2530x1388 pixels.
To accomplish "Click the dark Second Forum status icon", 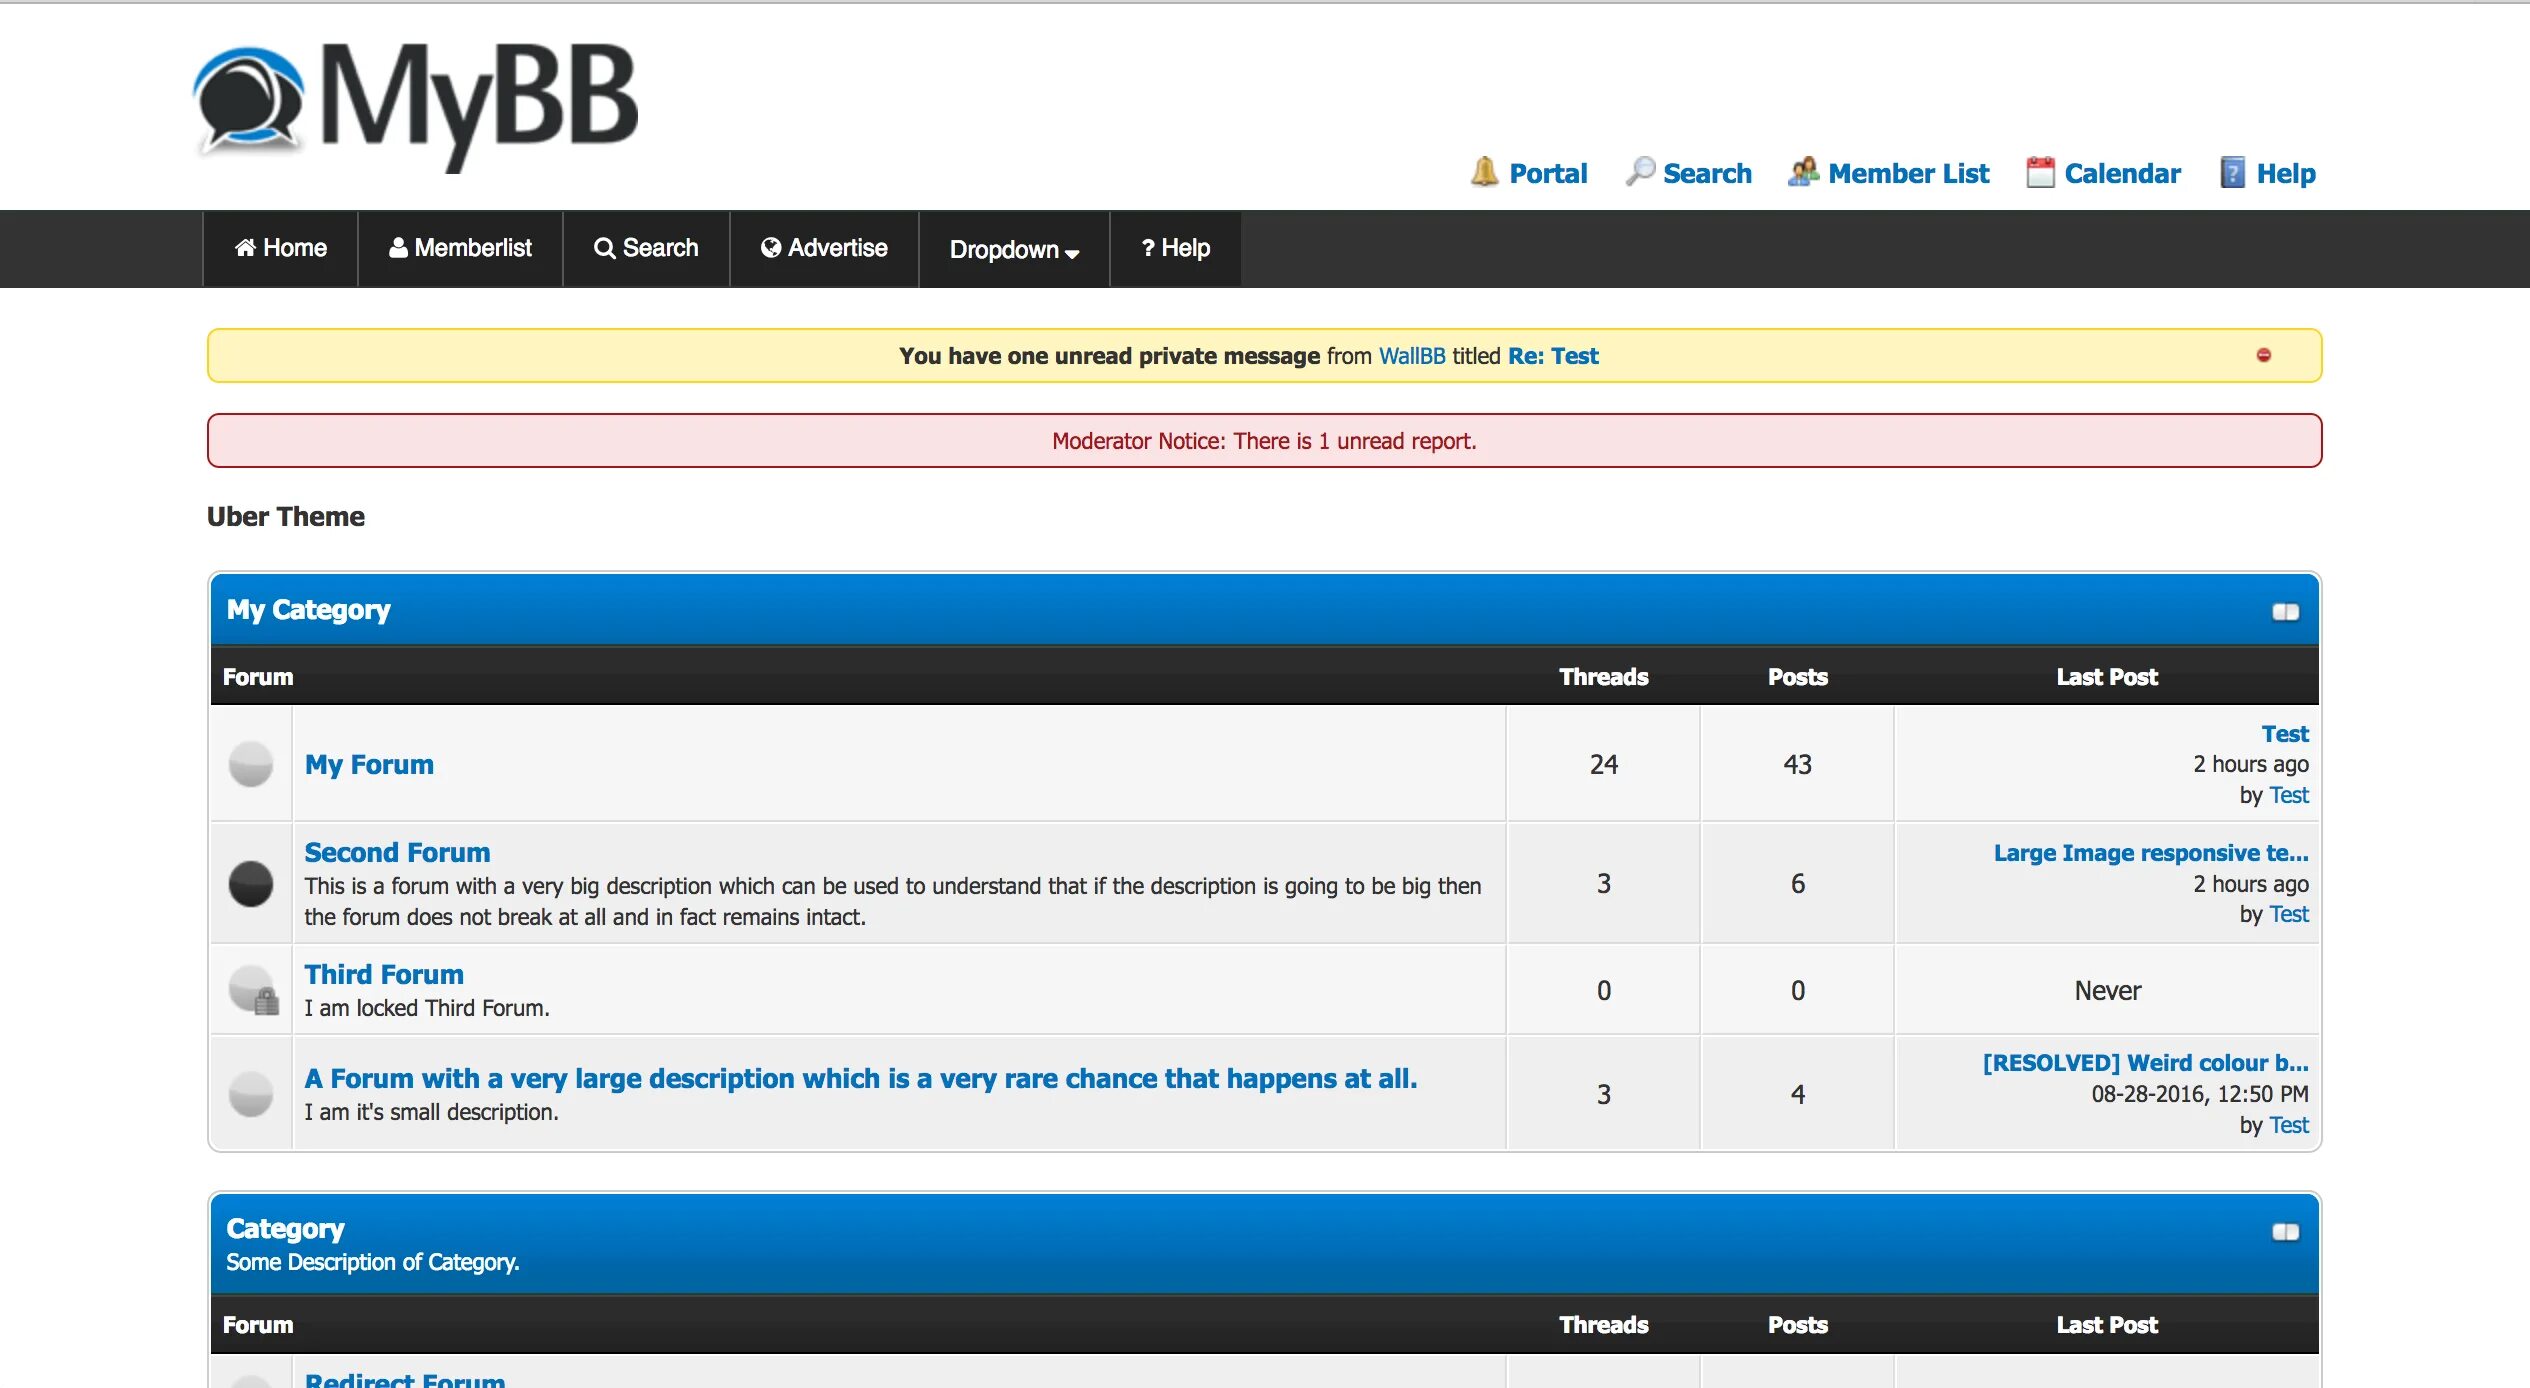I will click(x=250, y=884).
